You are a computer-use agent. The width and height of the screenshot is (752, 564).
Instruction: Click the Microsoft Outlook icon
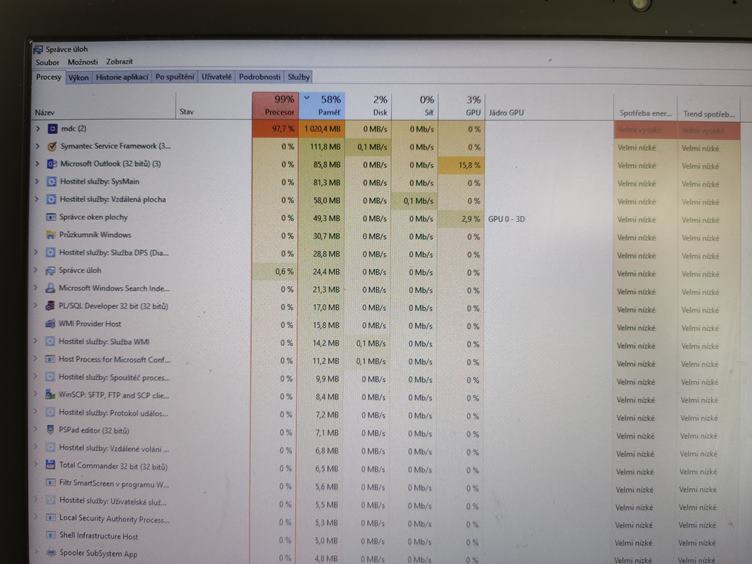[x=51, y=164]
